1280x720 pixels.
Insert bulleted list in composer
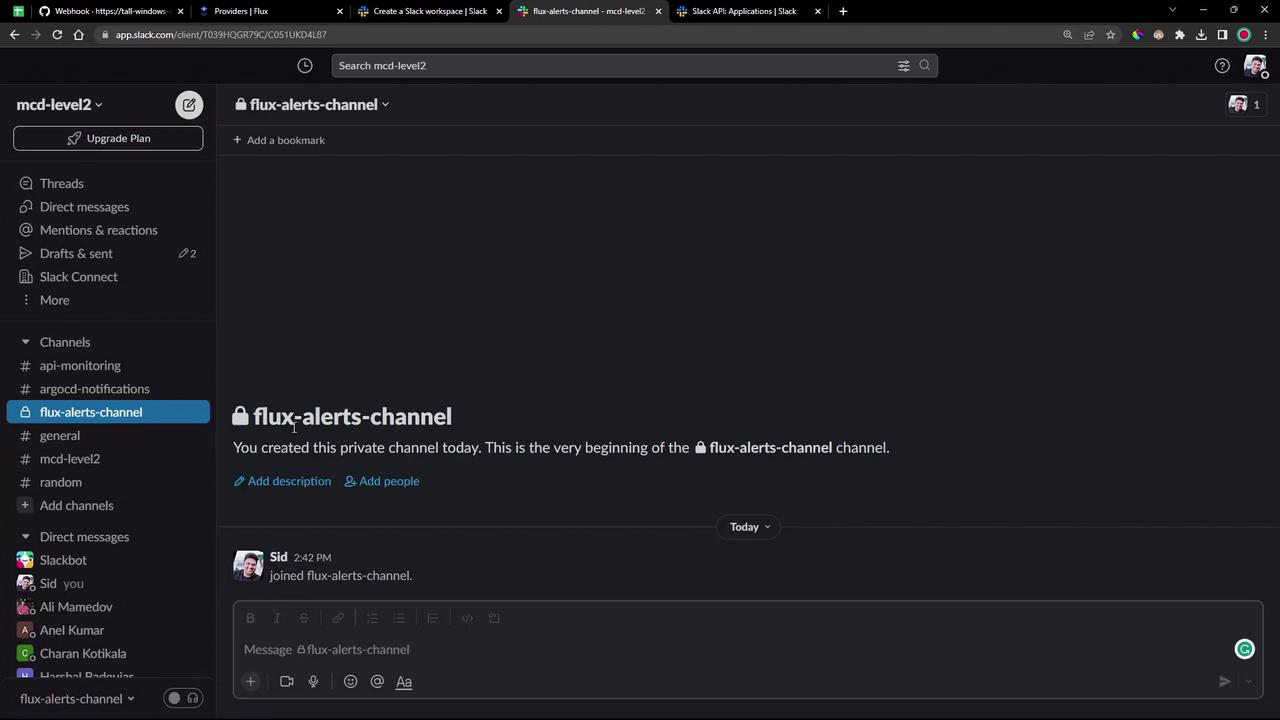point(399,618)
